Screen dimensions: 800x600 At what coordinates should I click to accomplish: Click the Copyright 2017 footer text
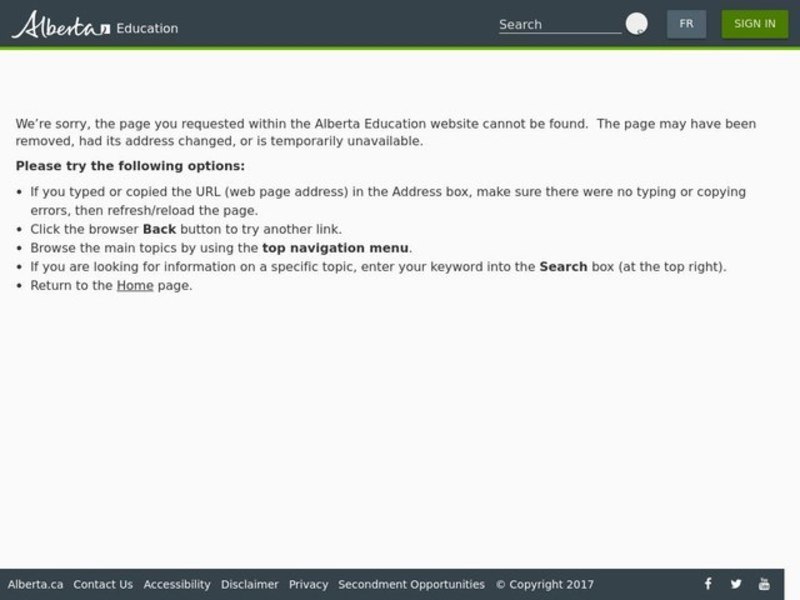(x=545, y=585)
